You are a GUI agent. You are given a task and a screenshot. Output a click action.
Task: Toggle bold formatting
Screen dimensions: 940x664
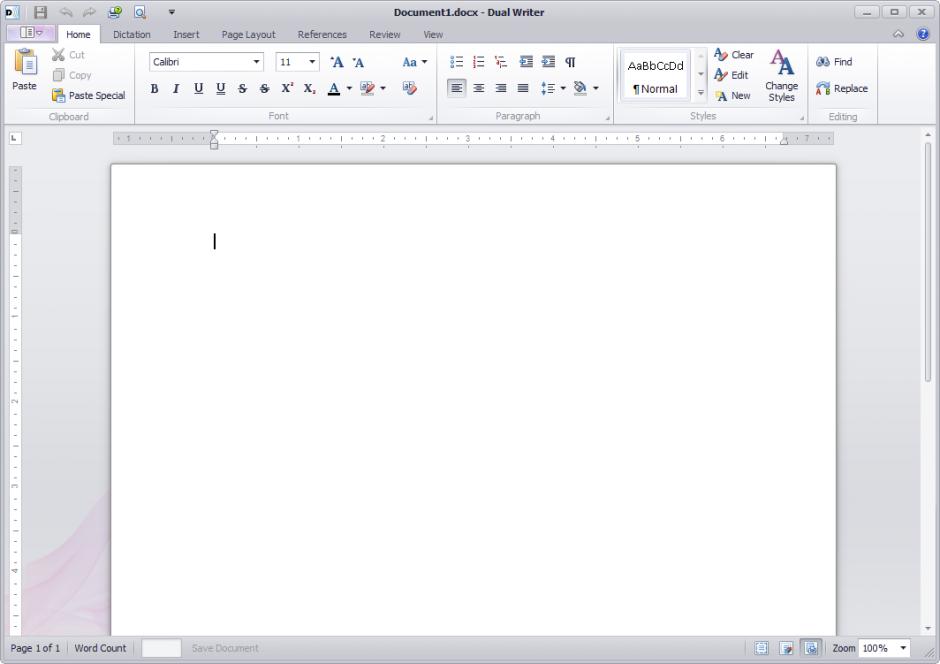[154, 88]
